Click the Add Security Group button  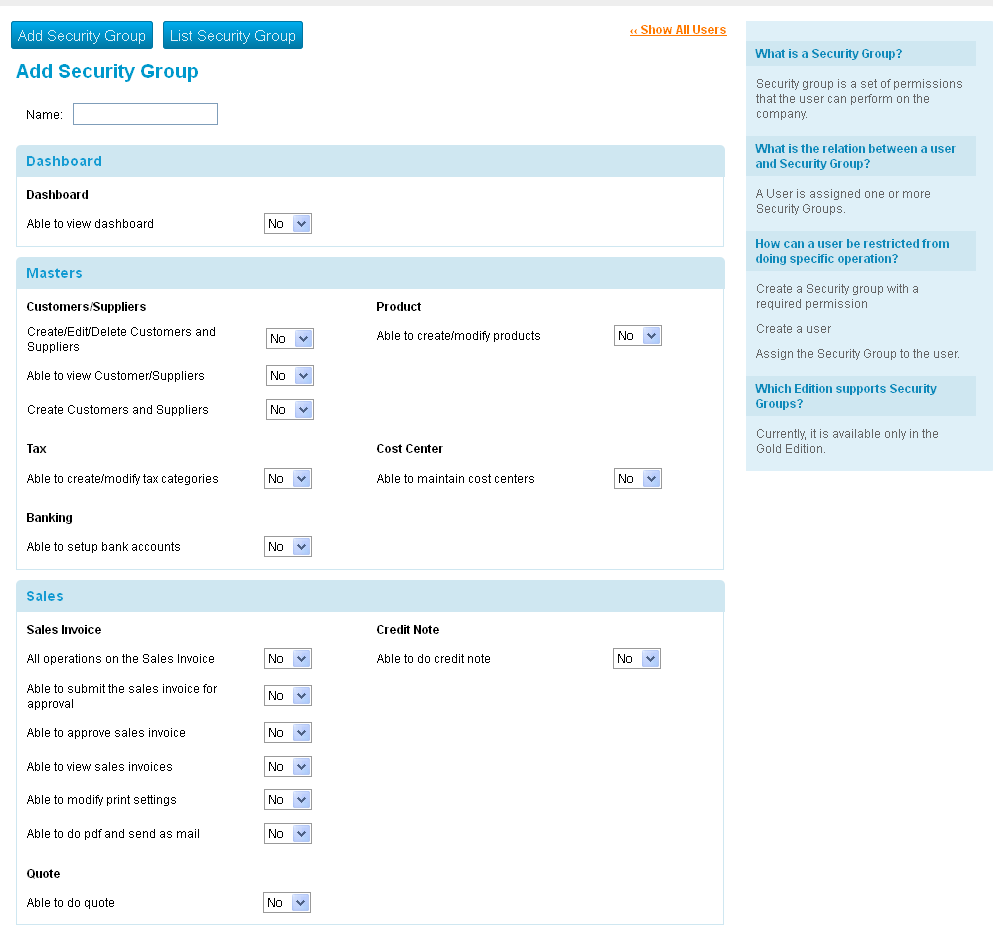pos(82,36)
